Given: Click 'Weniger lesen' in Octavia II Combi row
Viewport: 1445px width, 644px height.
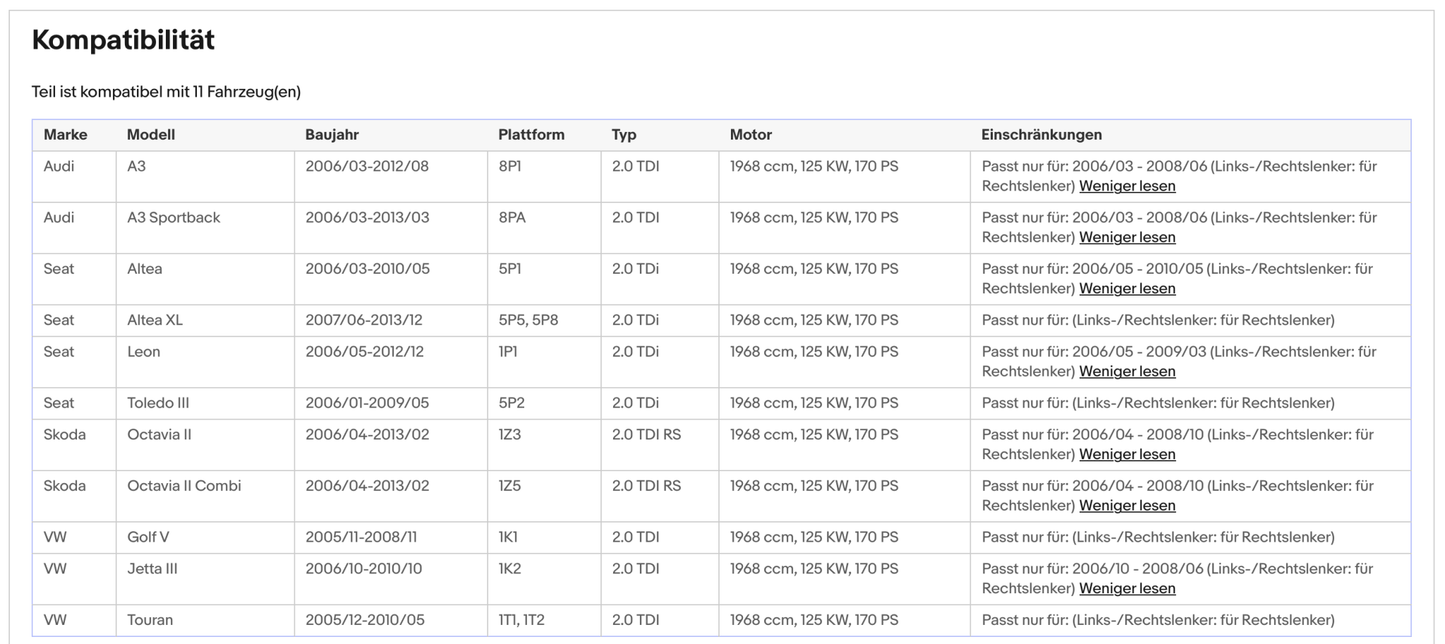Looking at the screenshot, I should point(1127,505).
